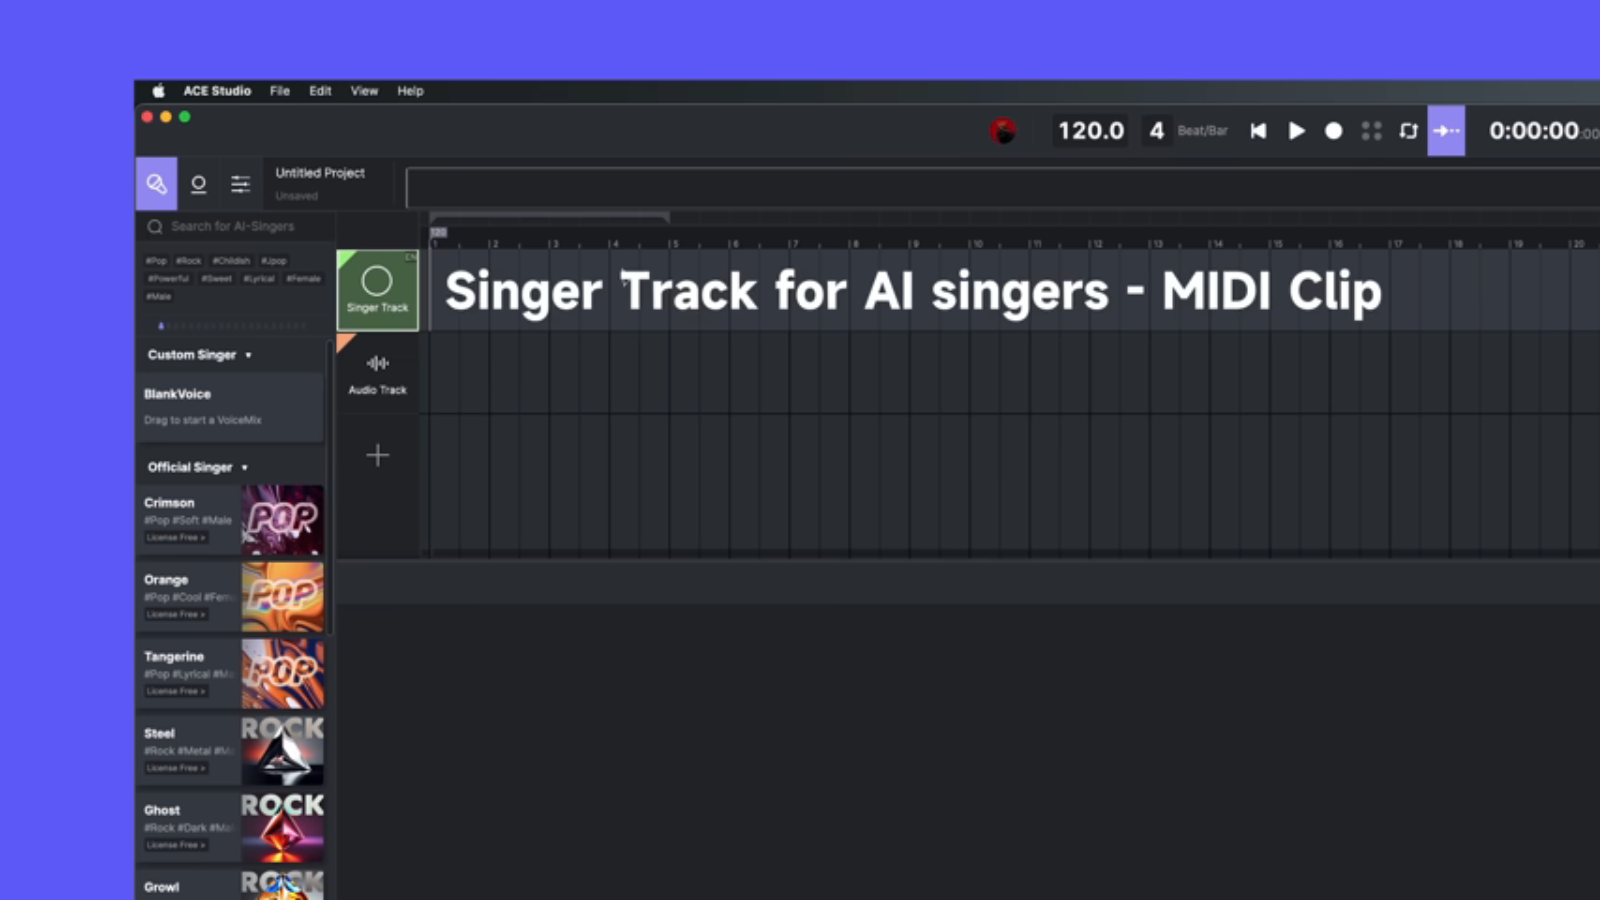Click the plus add-track icon
Image resolution: width=1600 pixels, height=900 pixels.
[x=377, y=456]
